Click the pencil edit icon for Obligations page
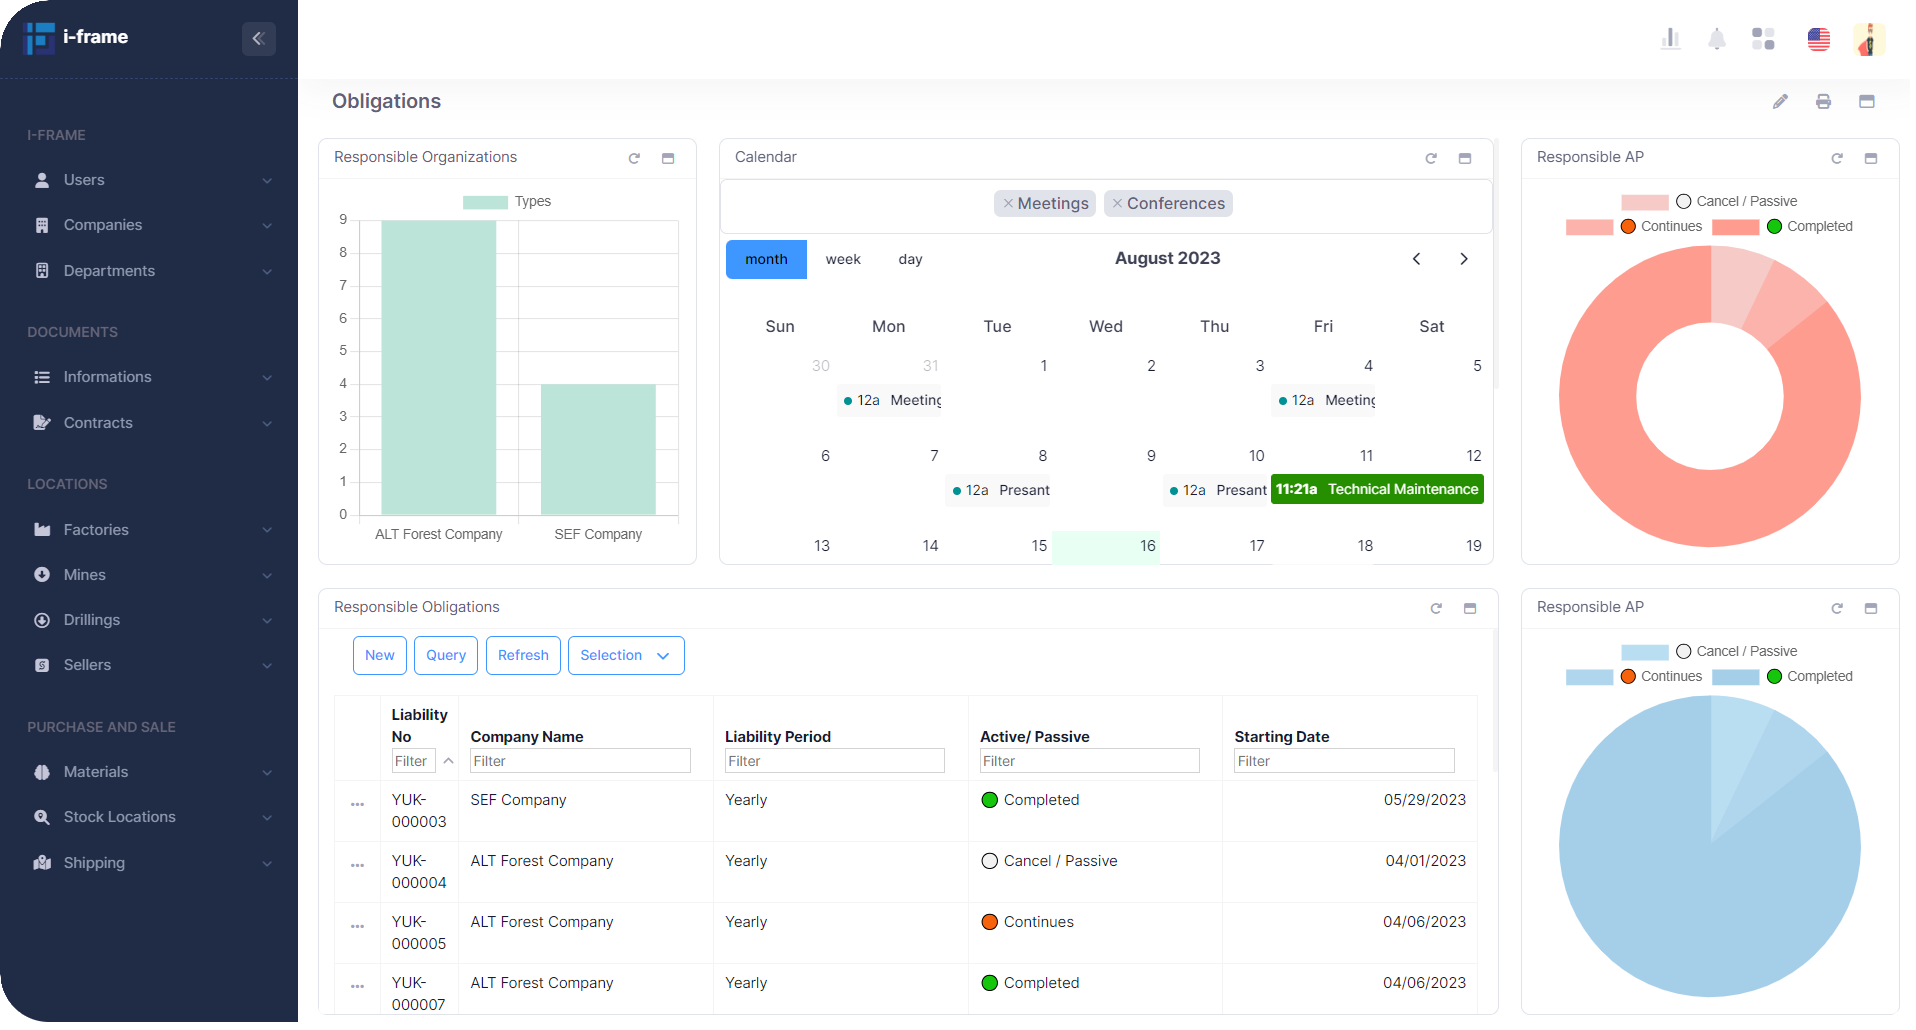The height and width of the screenshot is (1030, 1916). coord(1780,102)
